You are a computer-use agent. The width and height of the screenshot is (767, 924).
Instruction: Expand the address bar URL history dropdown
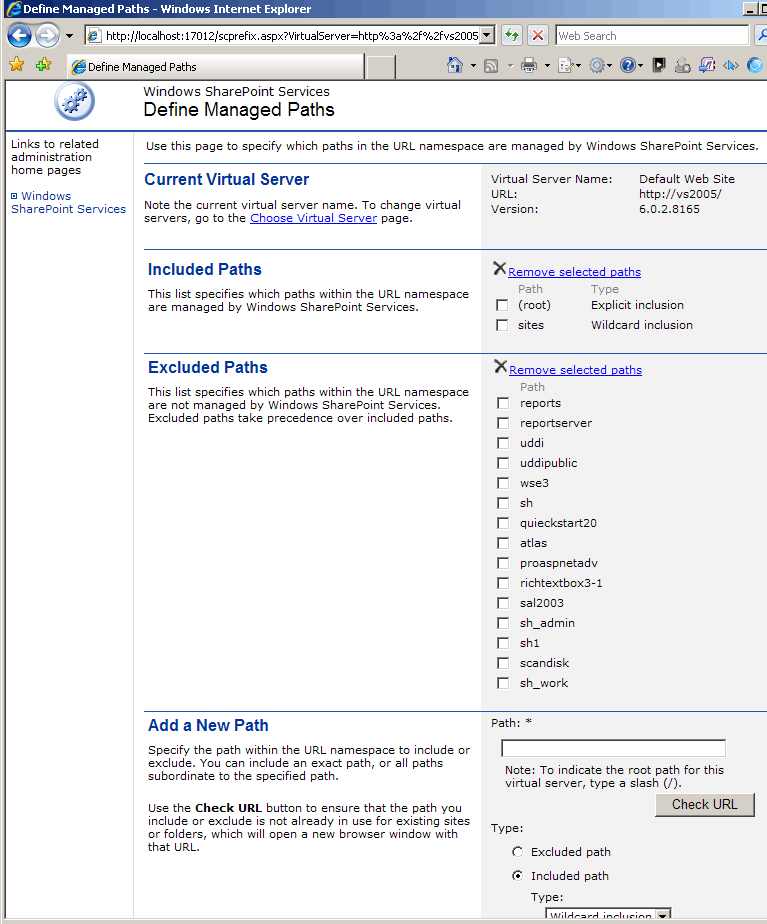click(x=487, y=35)
